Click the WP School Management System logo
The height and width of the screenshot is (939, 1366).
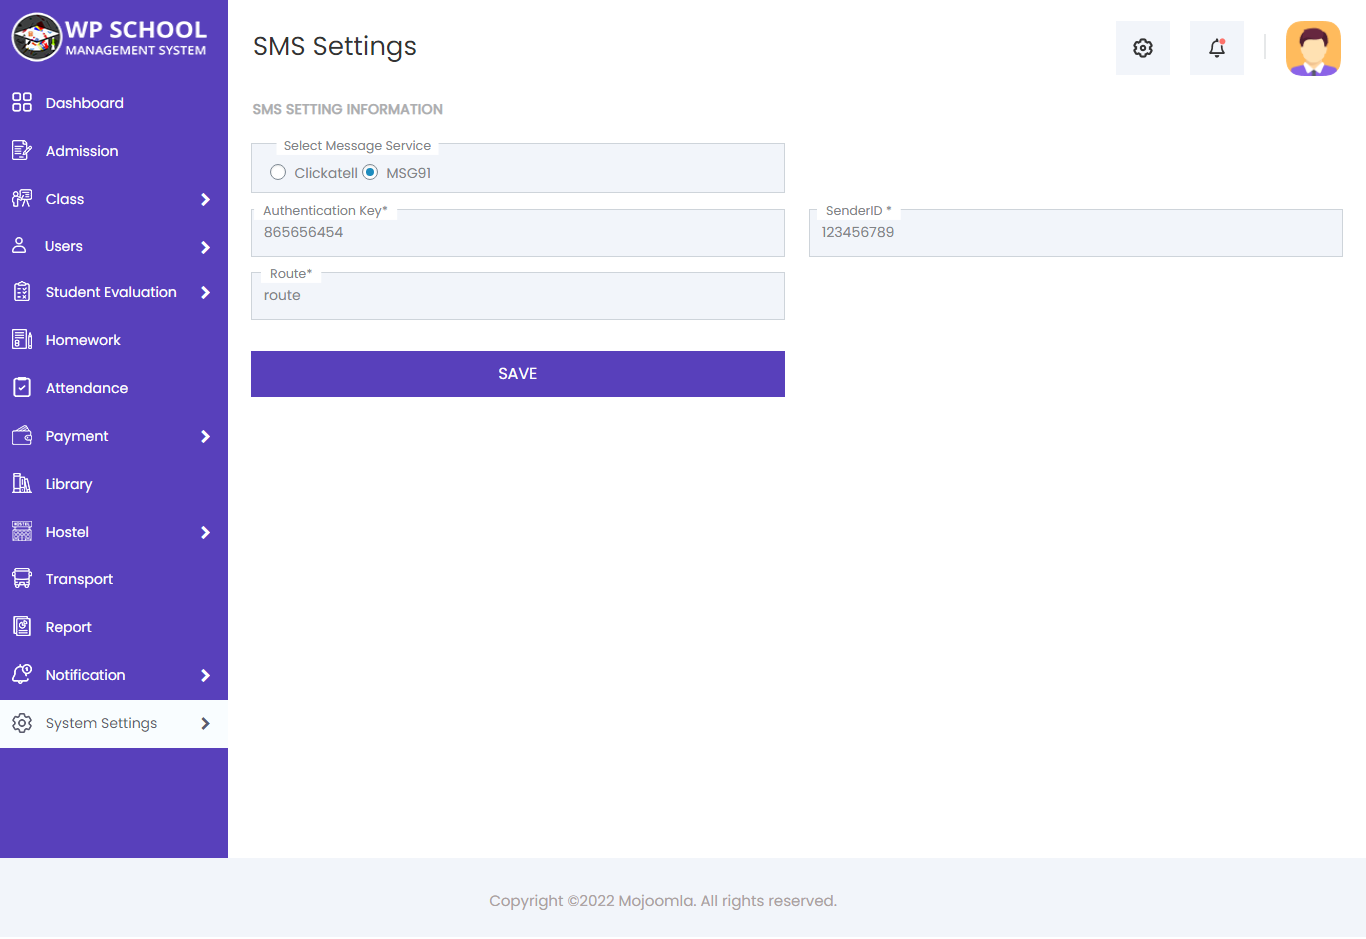click(109, 37)
